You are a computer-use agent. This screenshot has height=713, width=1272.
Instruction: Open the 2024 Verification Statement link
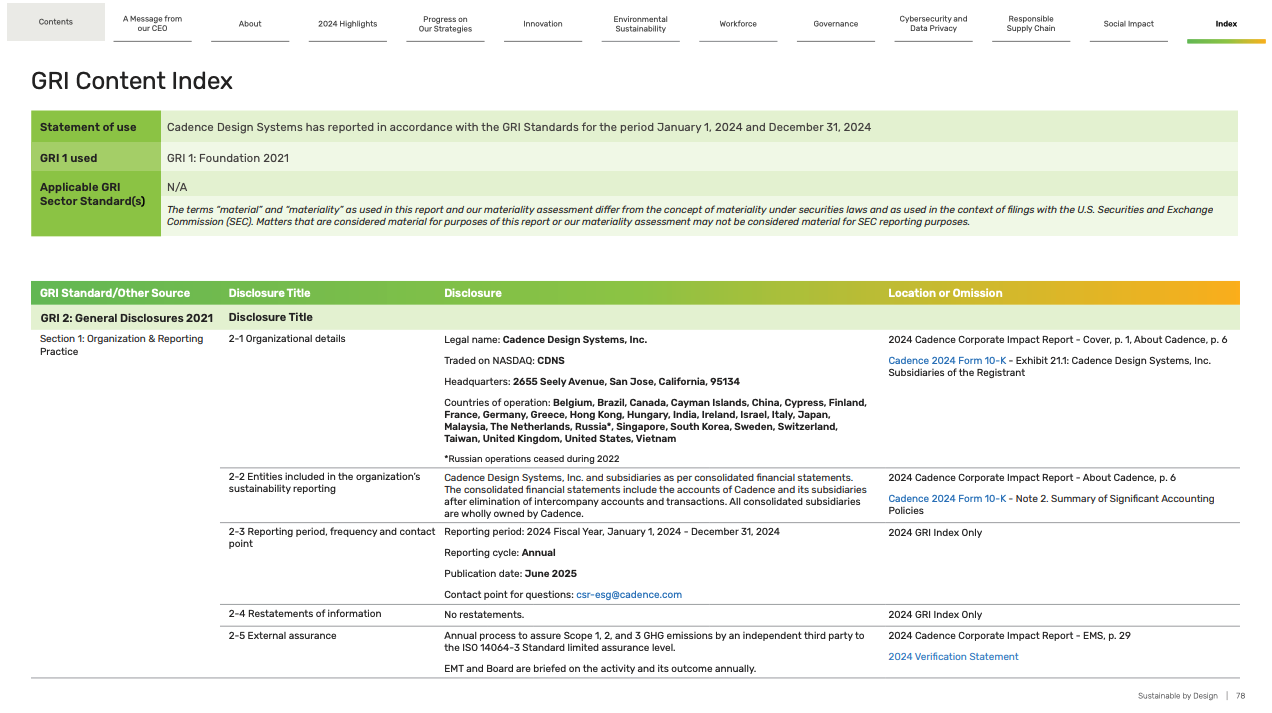point(953,657)
